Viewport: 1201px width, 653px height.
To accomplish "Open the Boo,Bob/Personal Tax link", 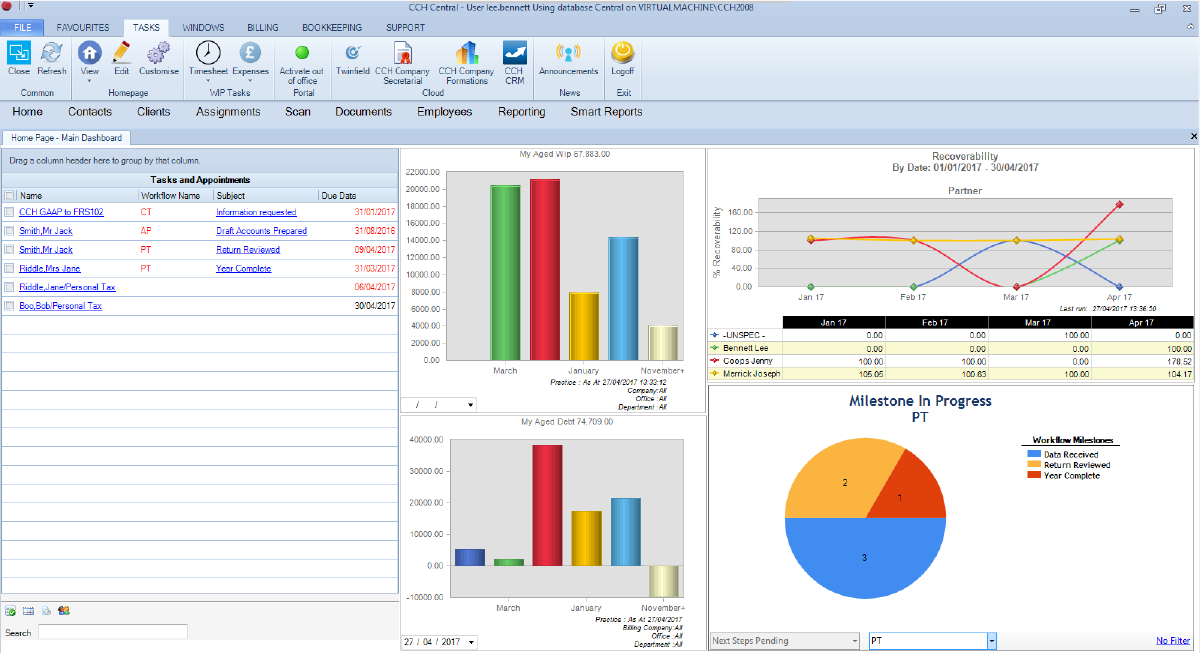I will (x=60, y=306).
